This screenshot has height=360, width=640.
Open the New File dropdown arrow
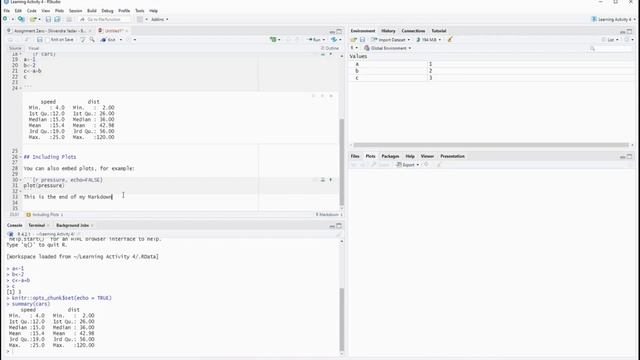coord(12,19)
